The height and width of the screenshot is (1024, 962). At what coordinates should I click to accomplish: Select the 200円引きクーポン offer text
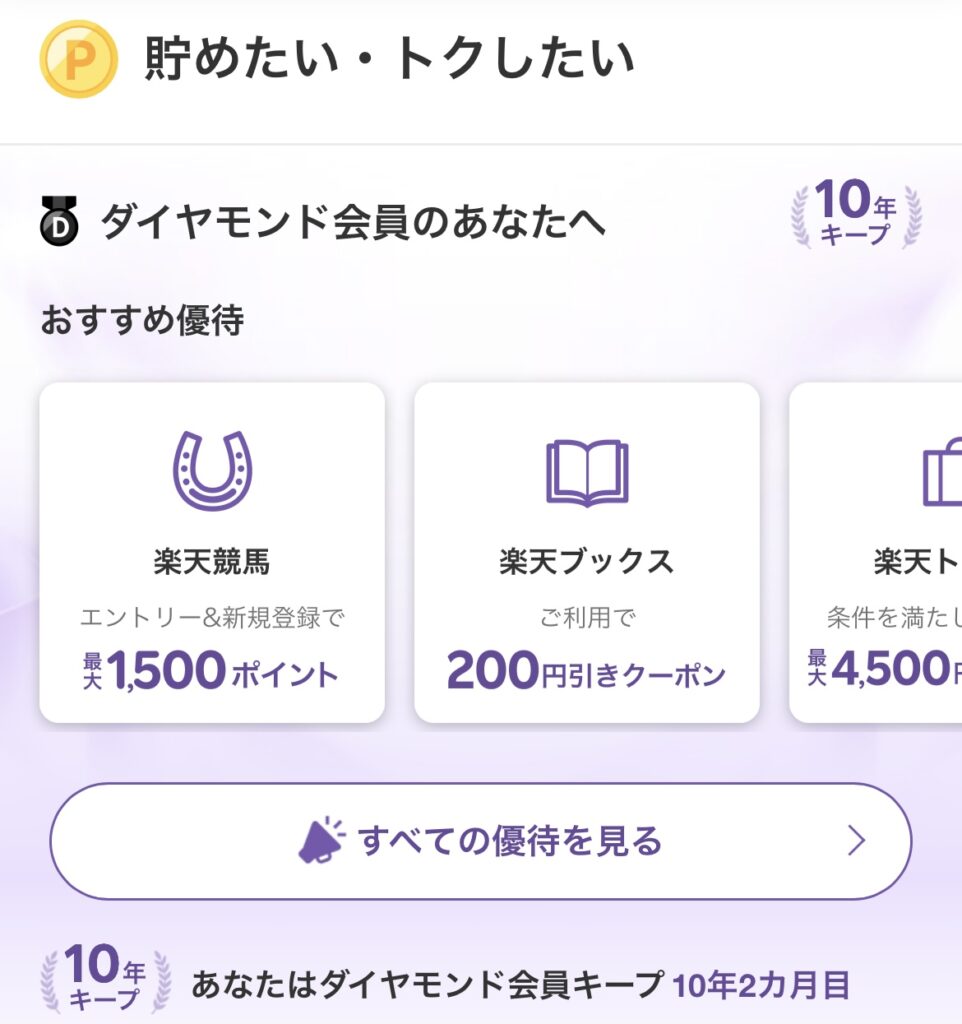click(x=586, y=671)
